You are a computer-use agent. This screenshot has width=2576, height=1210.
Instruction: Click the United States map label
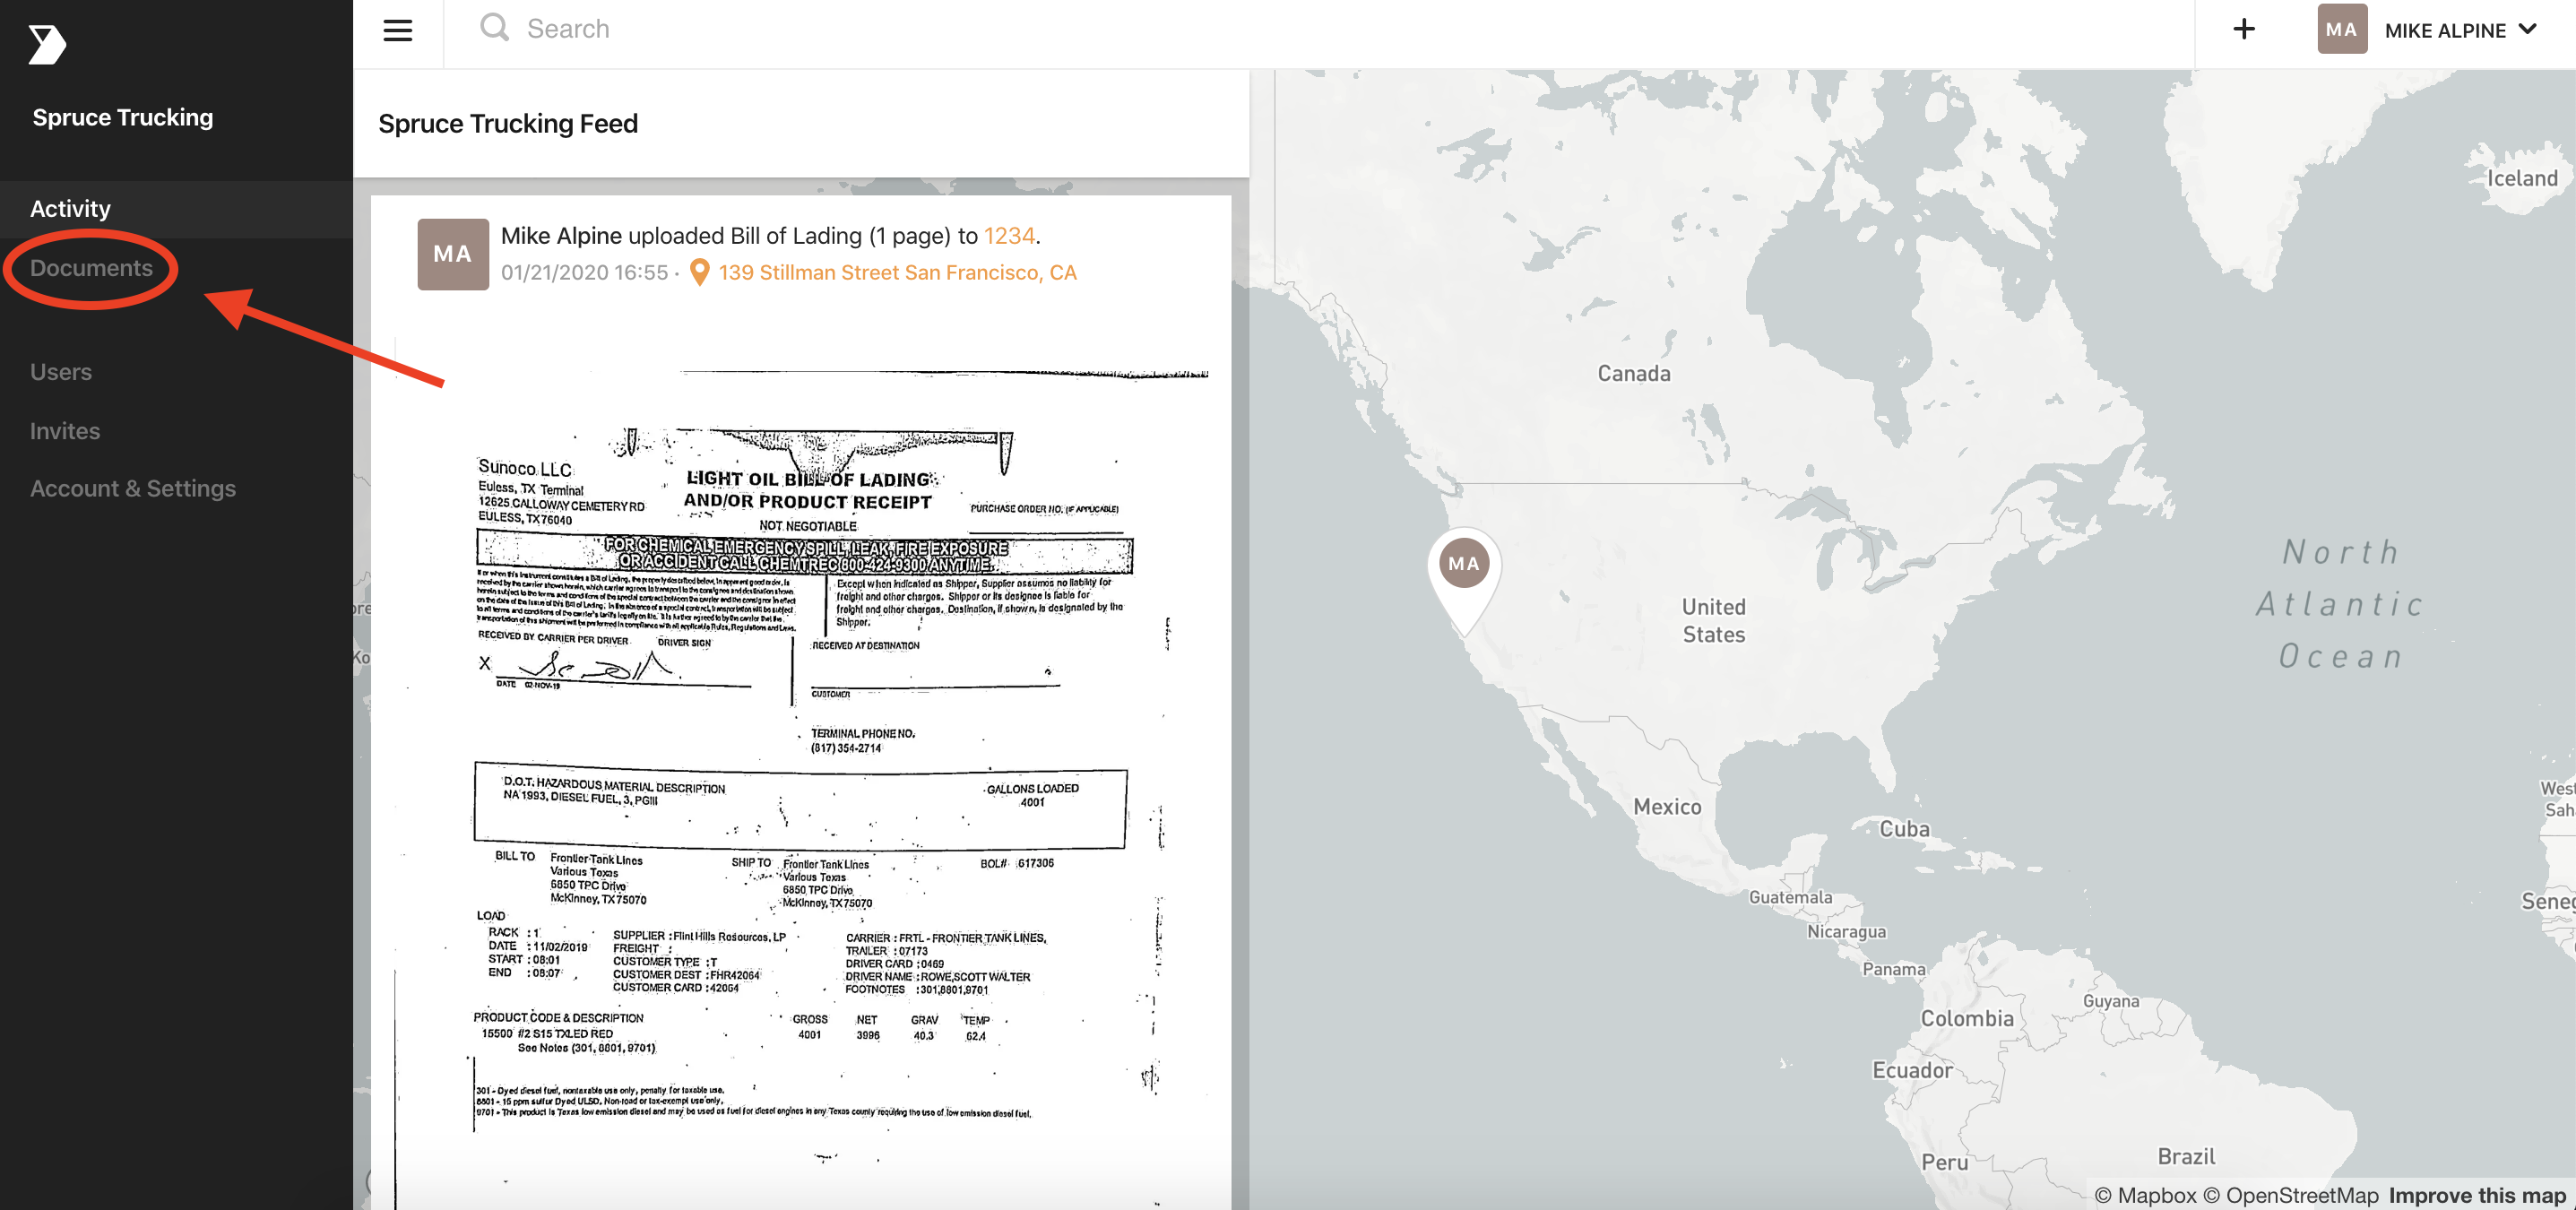coord(1713,620)
